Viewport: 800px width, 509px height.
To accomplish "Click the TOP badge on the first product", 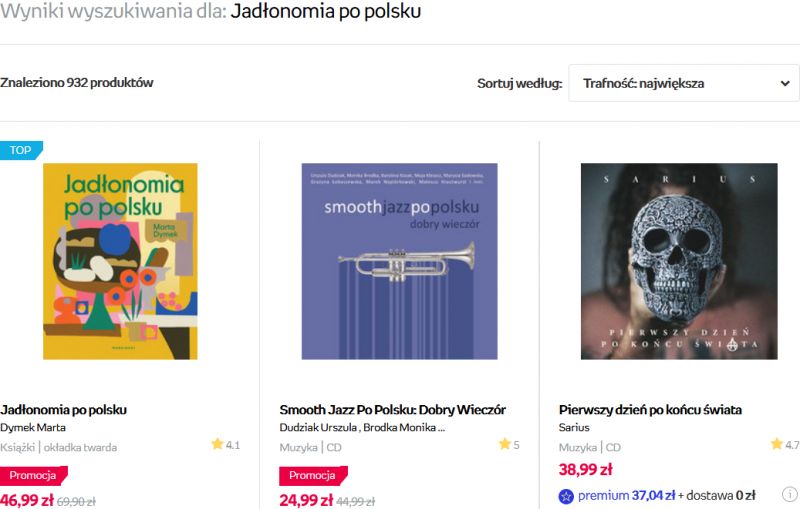I will (x=21, y=150).
